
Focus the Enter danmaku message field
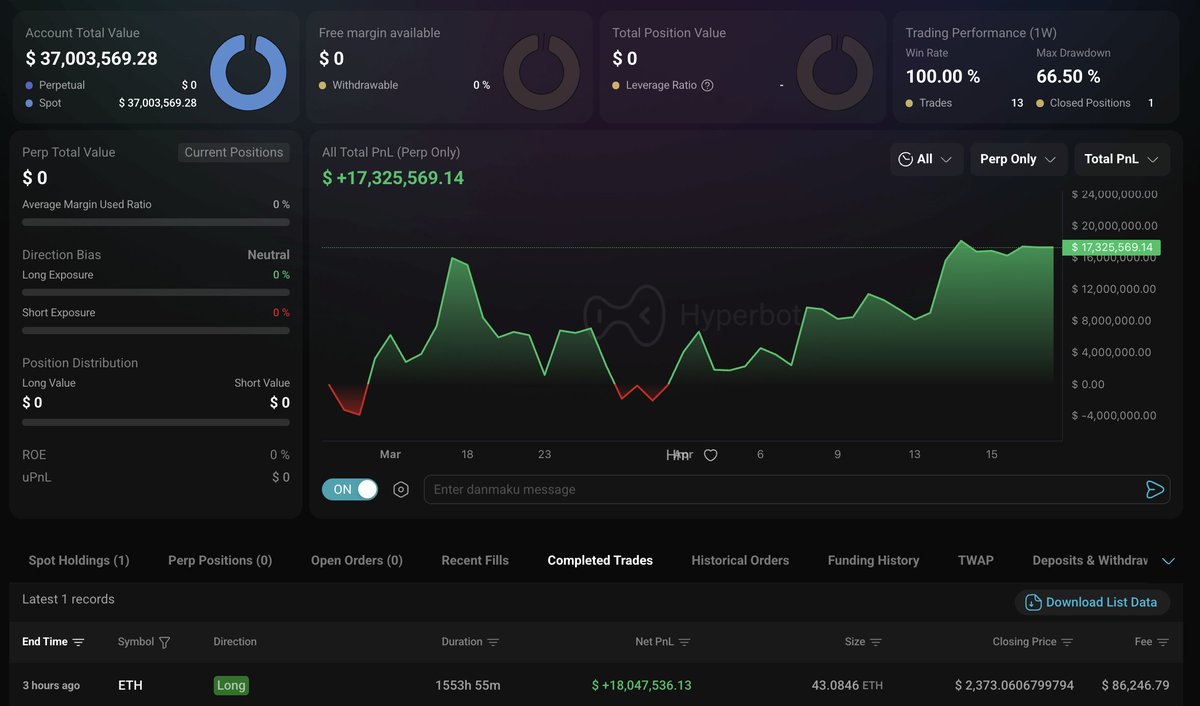[780, 489]
